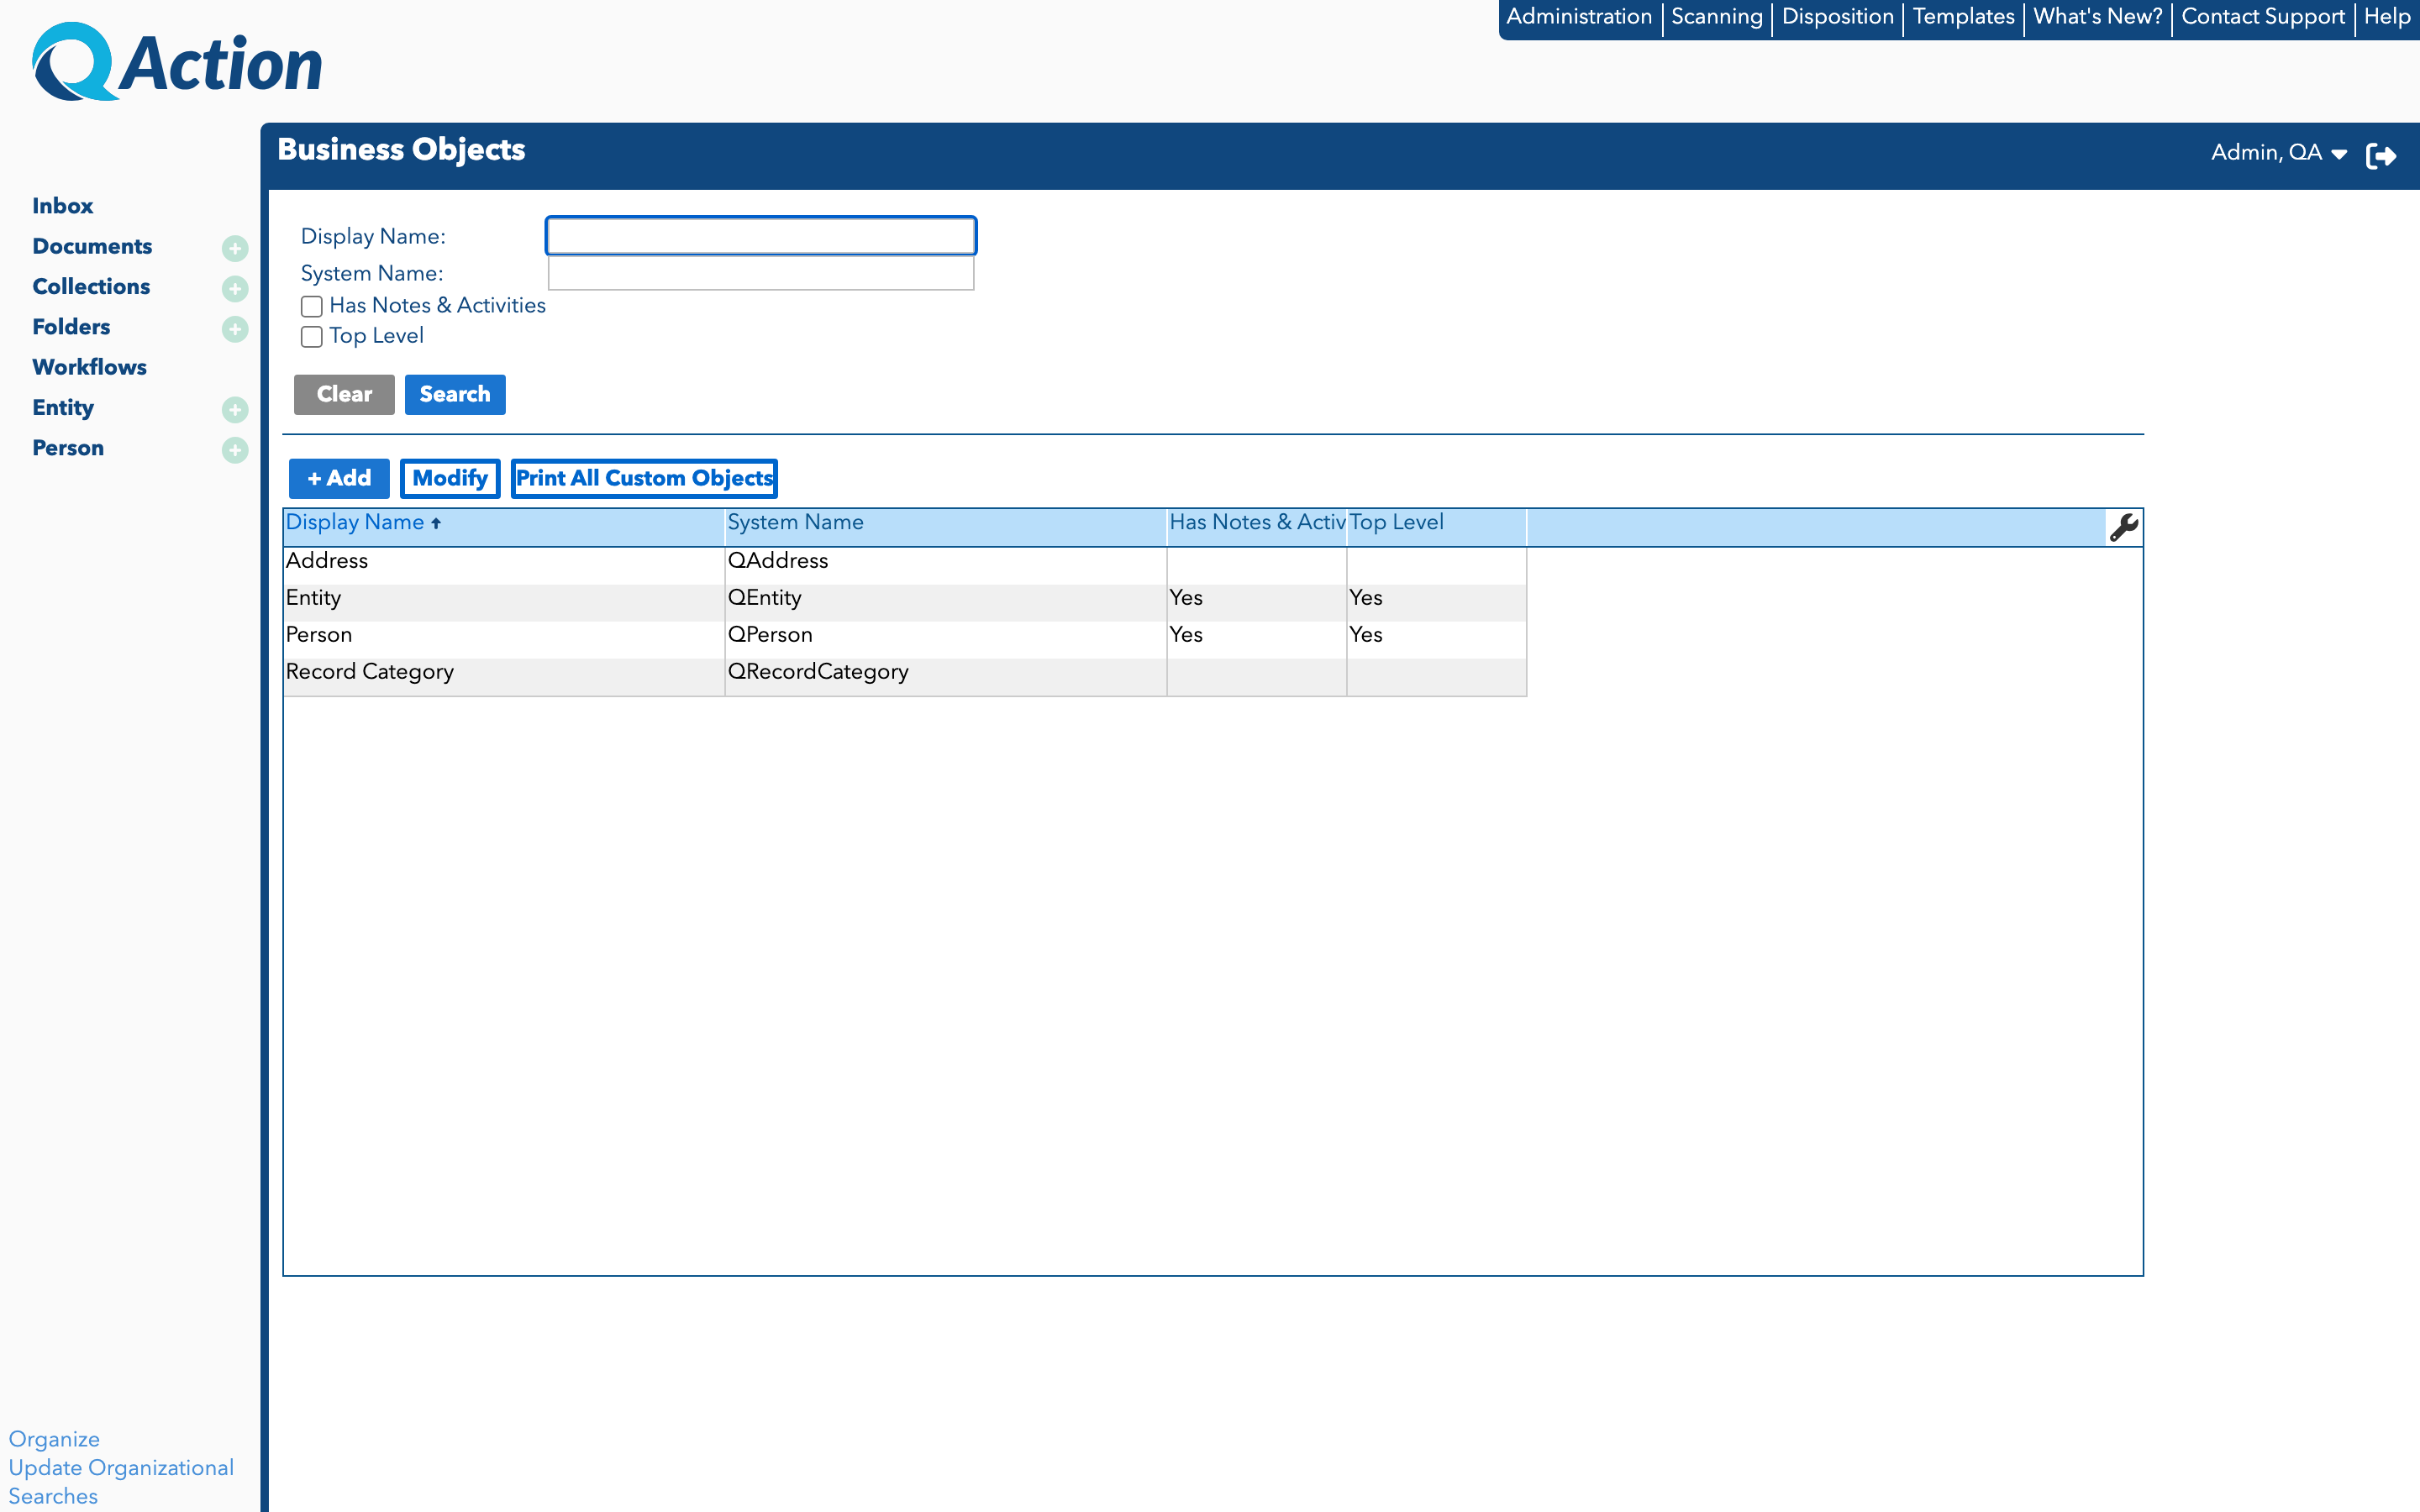This screenshot has width=2420, height=1512.
Task: Click the QAction logo
Action: click(x=177, y=63)
